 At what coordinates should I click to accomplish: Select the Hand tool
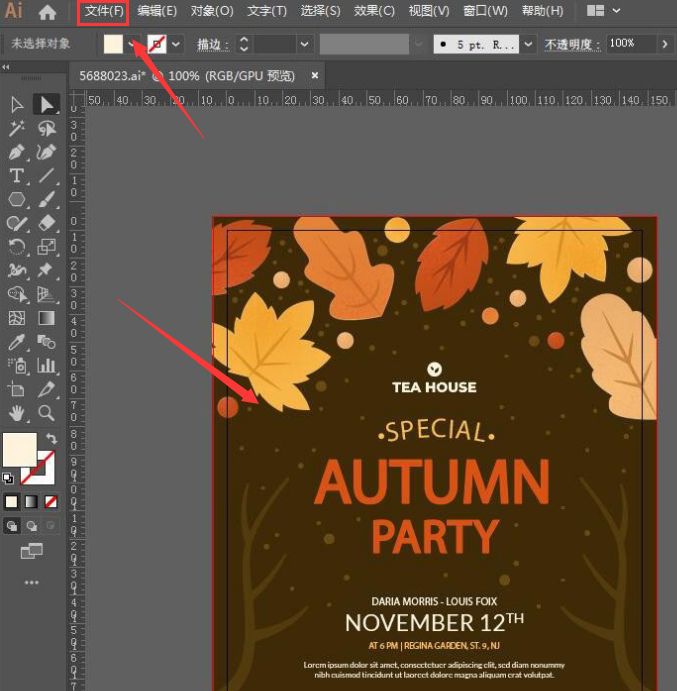click(17, 413)
